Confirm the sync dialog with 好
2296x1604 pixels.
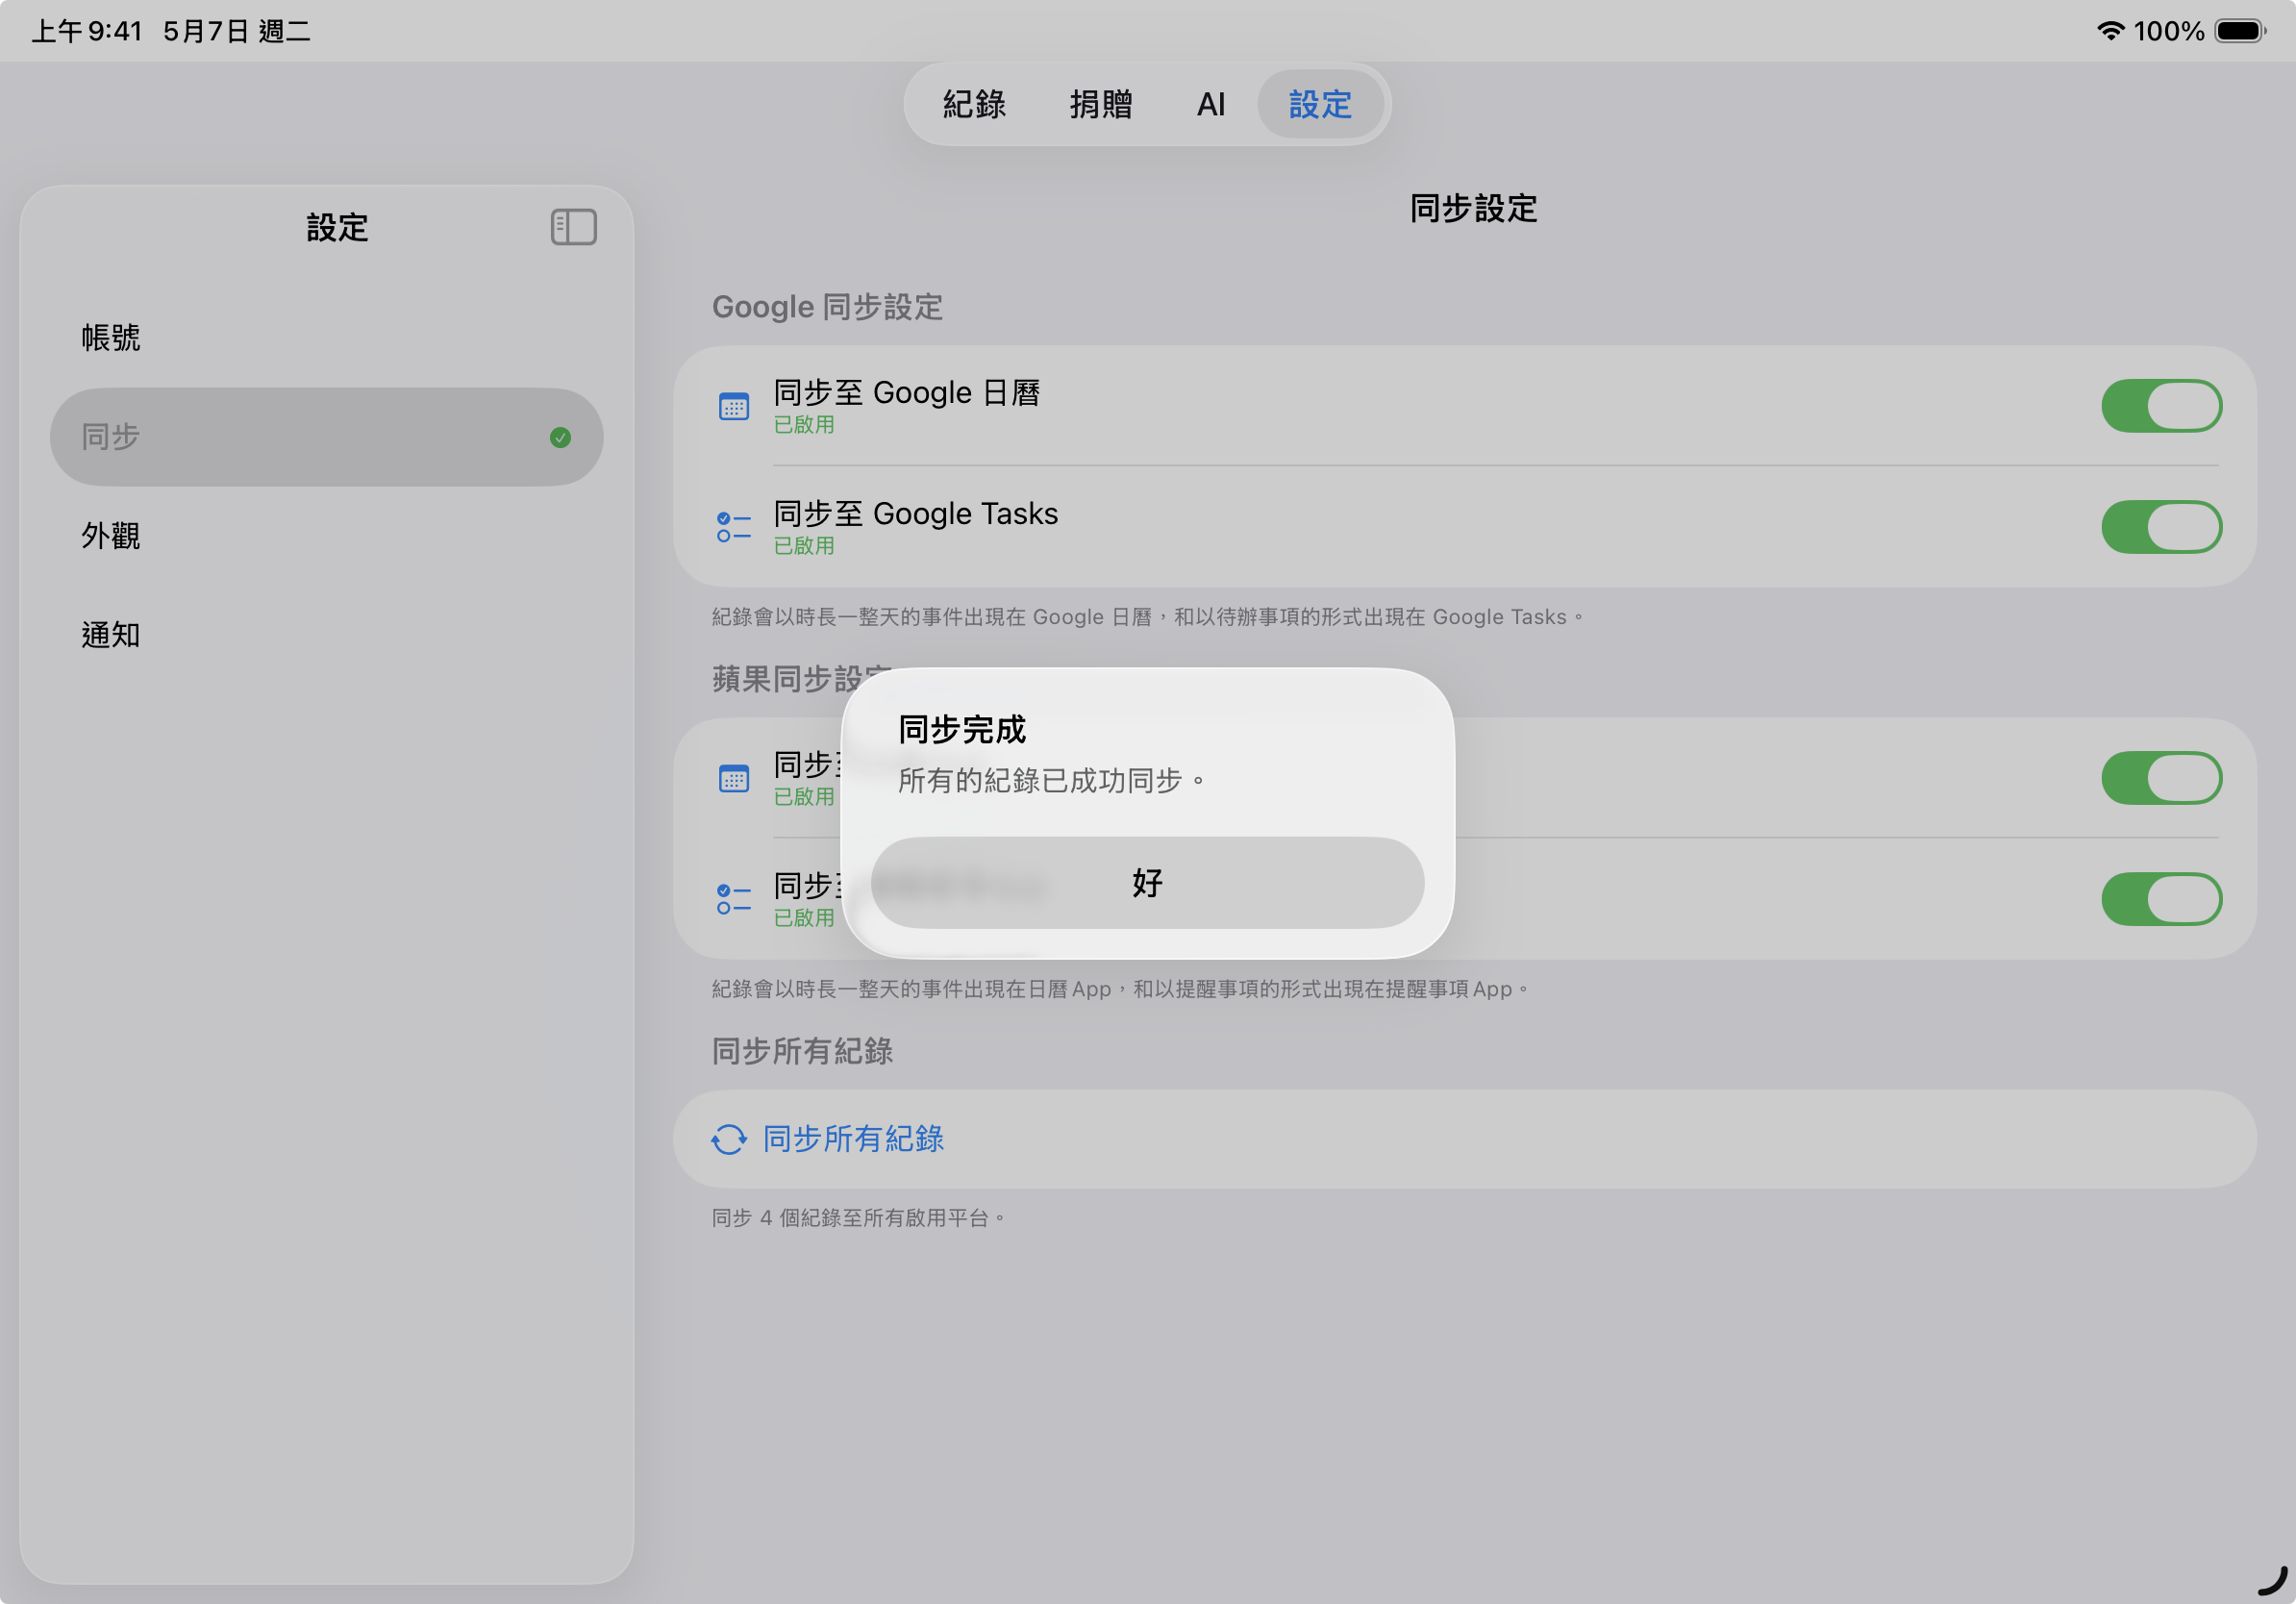click(1146, 883)
